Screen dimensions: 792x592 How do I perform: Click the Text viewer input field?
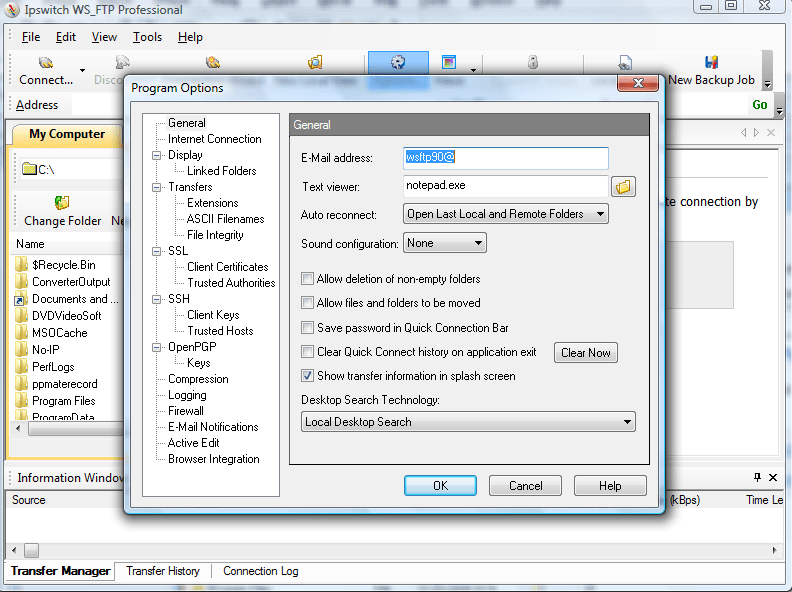(506, 186)
